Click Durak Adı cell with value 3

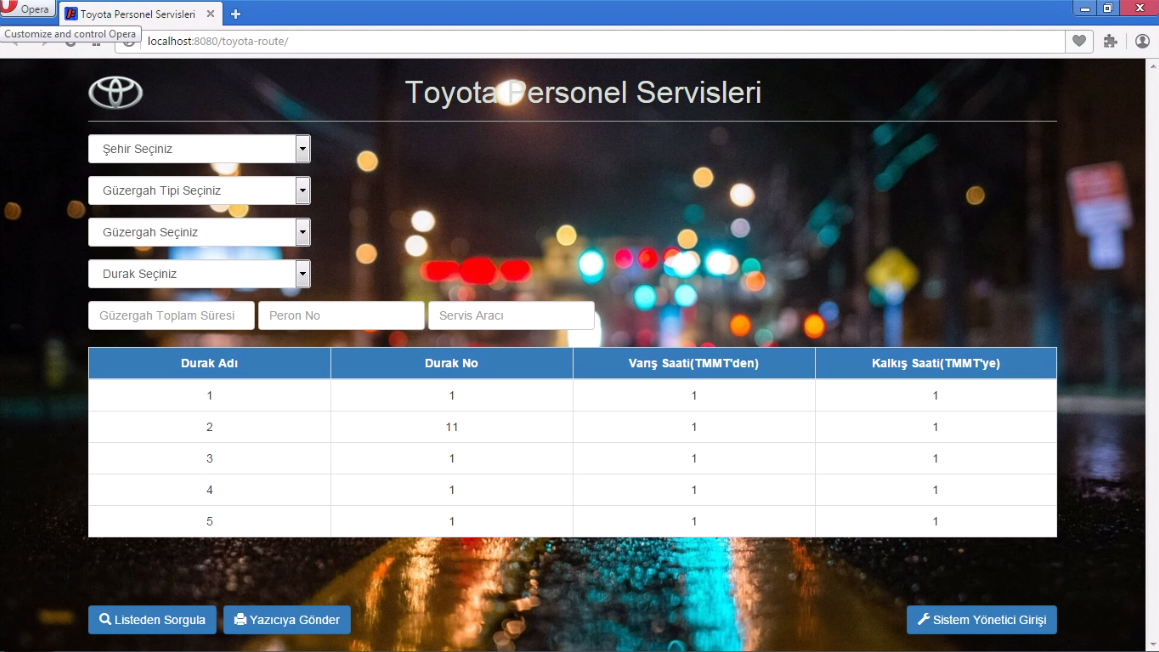(209, 458)
